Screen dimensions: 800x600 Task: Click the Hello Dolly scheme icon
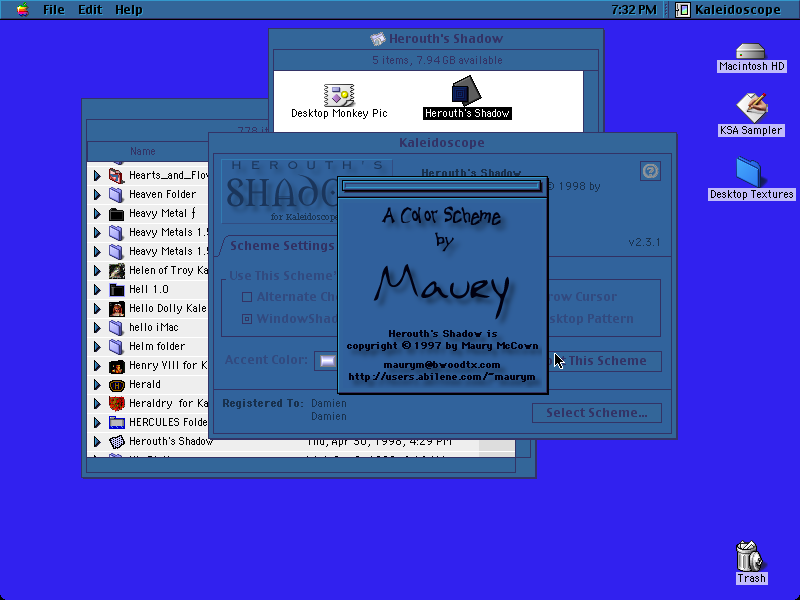(x=116, y=308)
